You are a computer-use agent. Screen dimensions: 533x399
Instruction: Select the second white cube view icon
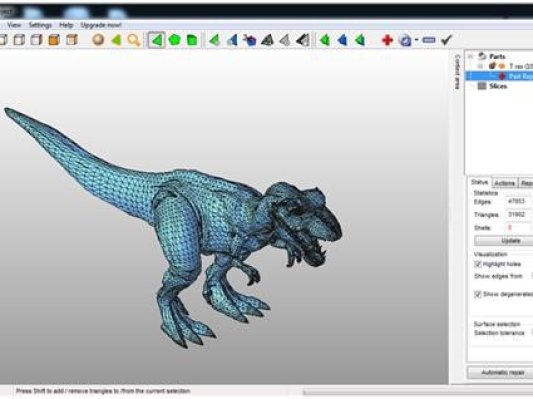click(19, 40)
